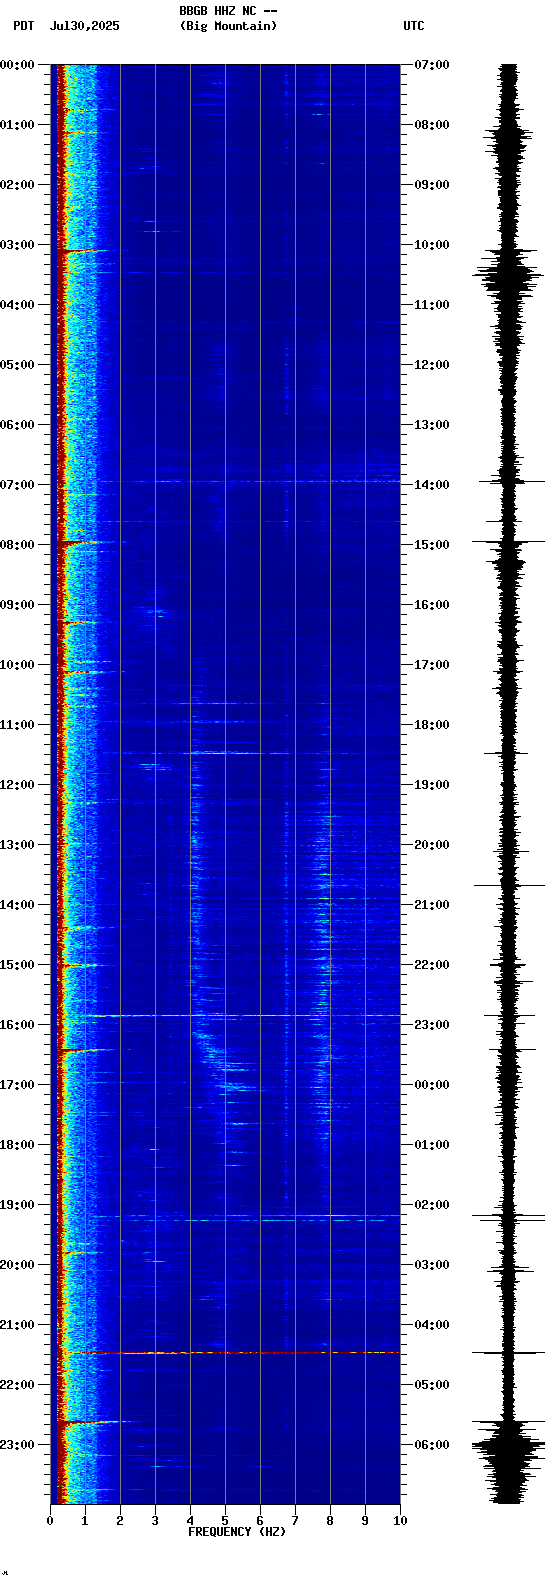This screenshot has width=552, height=1584.
Task: Click the '(Big Mountain)' station name
Action: pos(228,26)
